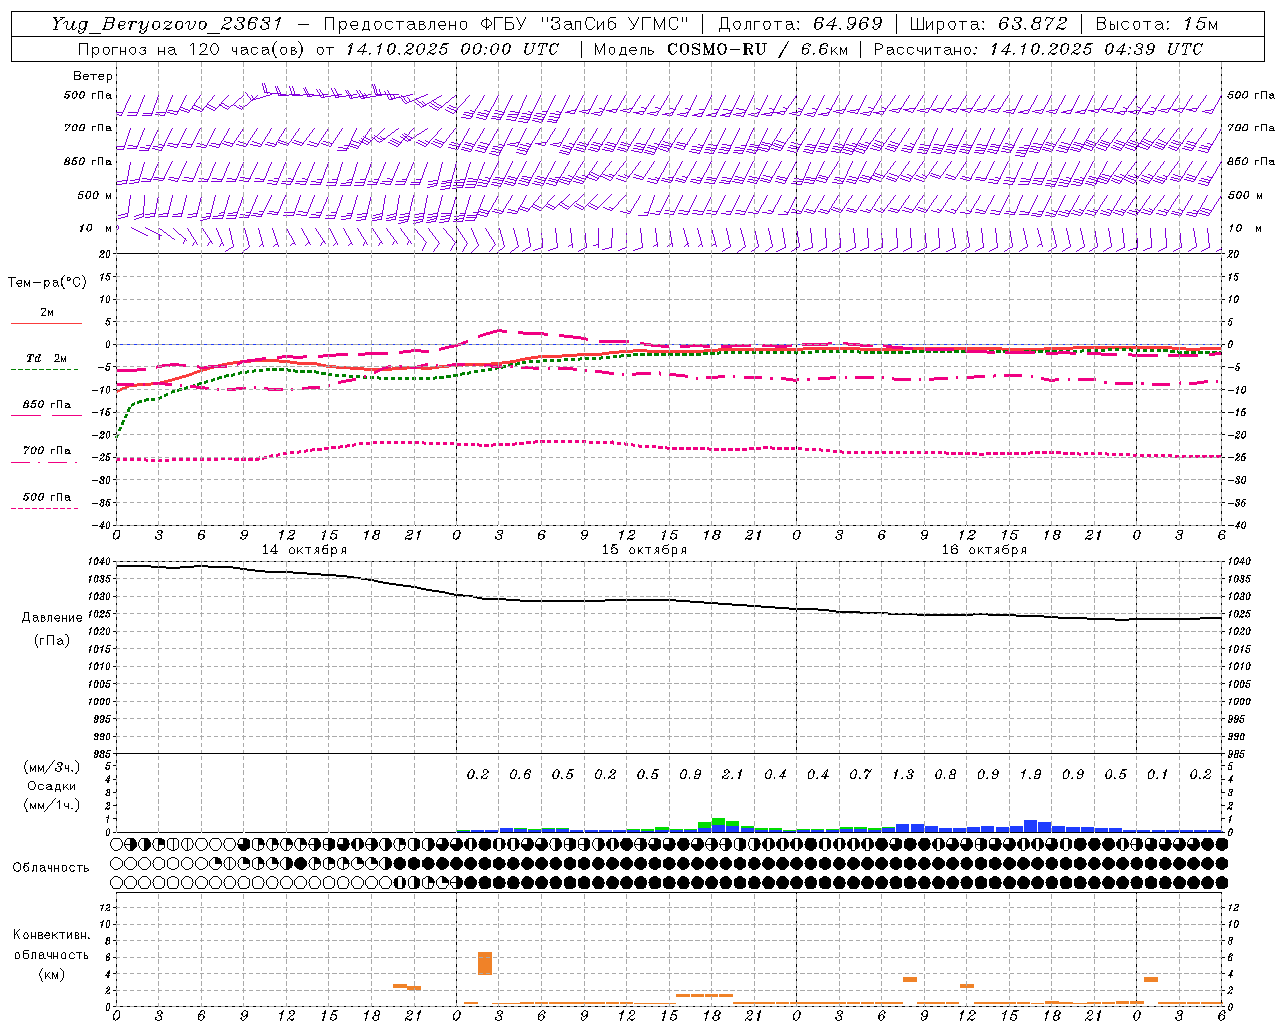1280x1024 pixels.
Task: Click the Ветер panel label
Action: click(x=93, y=76)
